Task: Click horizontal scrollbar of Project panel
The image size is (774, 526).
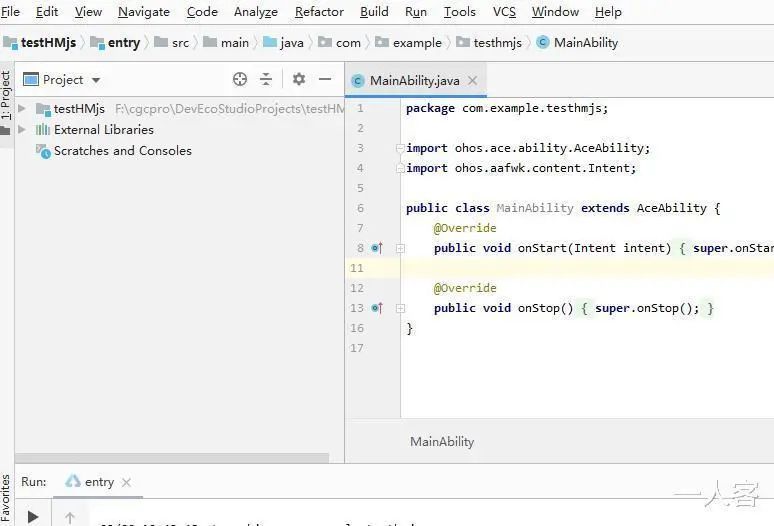Action: pos(172,457)
